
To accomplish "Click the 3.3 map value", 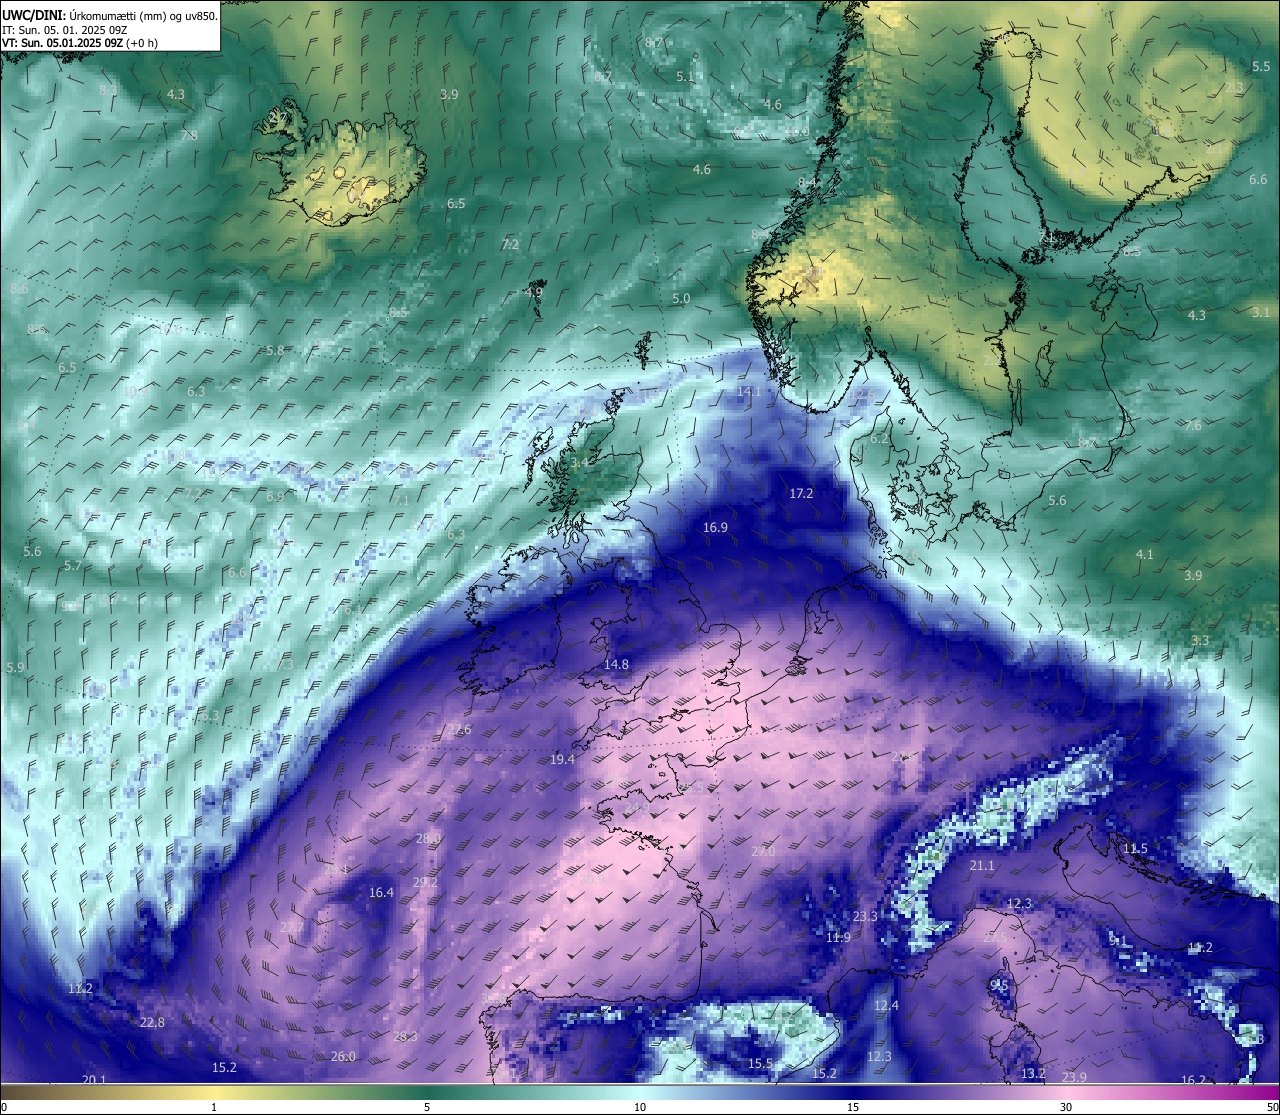I will click(x=1200, y=640).
